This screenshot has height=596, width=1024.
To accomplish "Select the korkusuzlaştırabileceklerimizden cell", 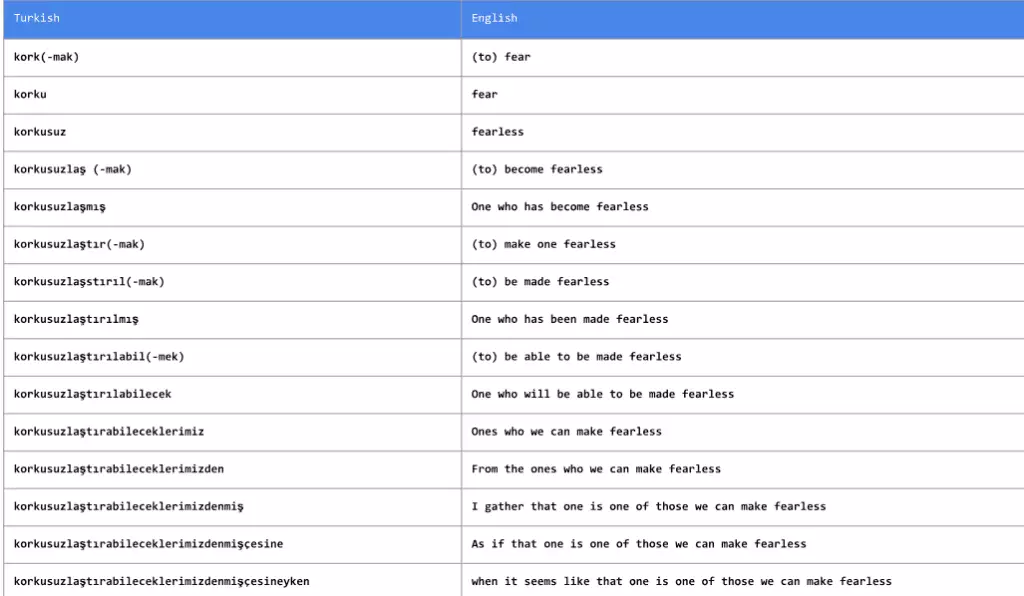I will point(232,469).
